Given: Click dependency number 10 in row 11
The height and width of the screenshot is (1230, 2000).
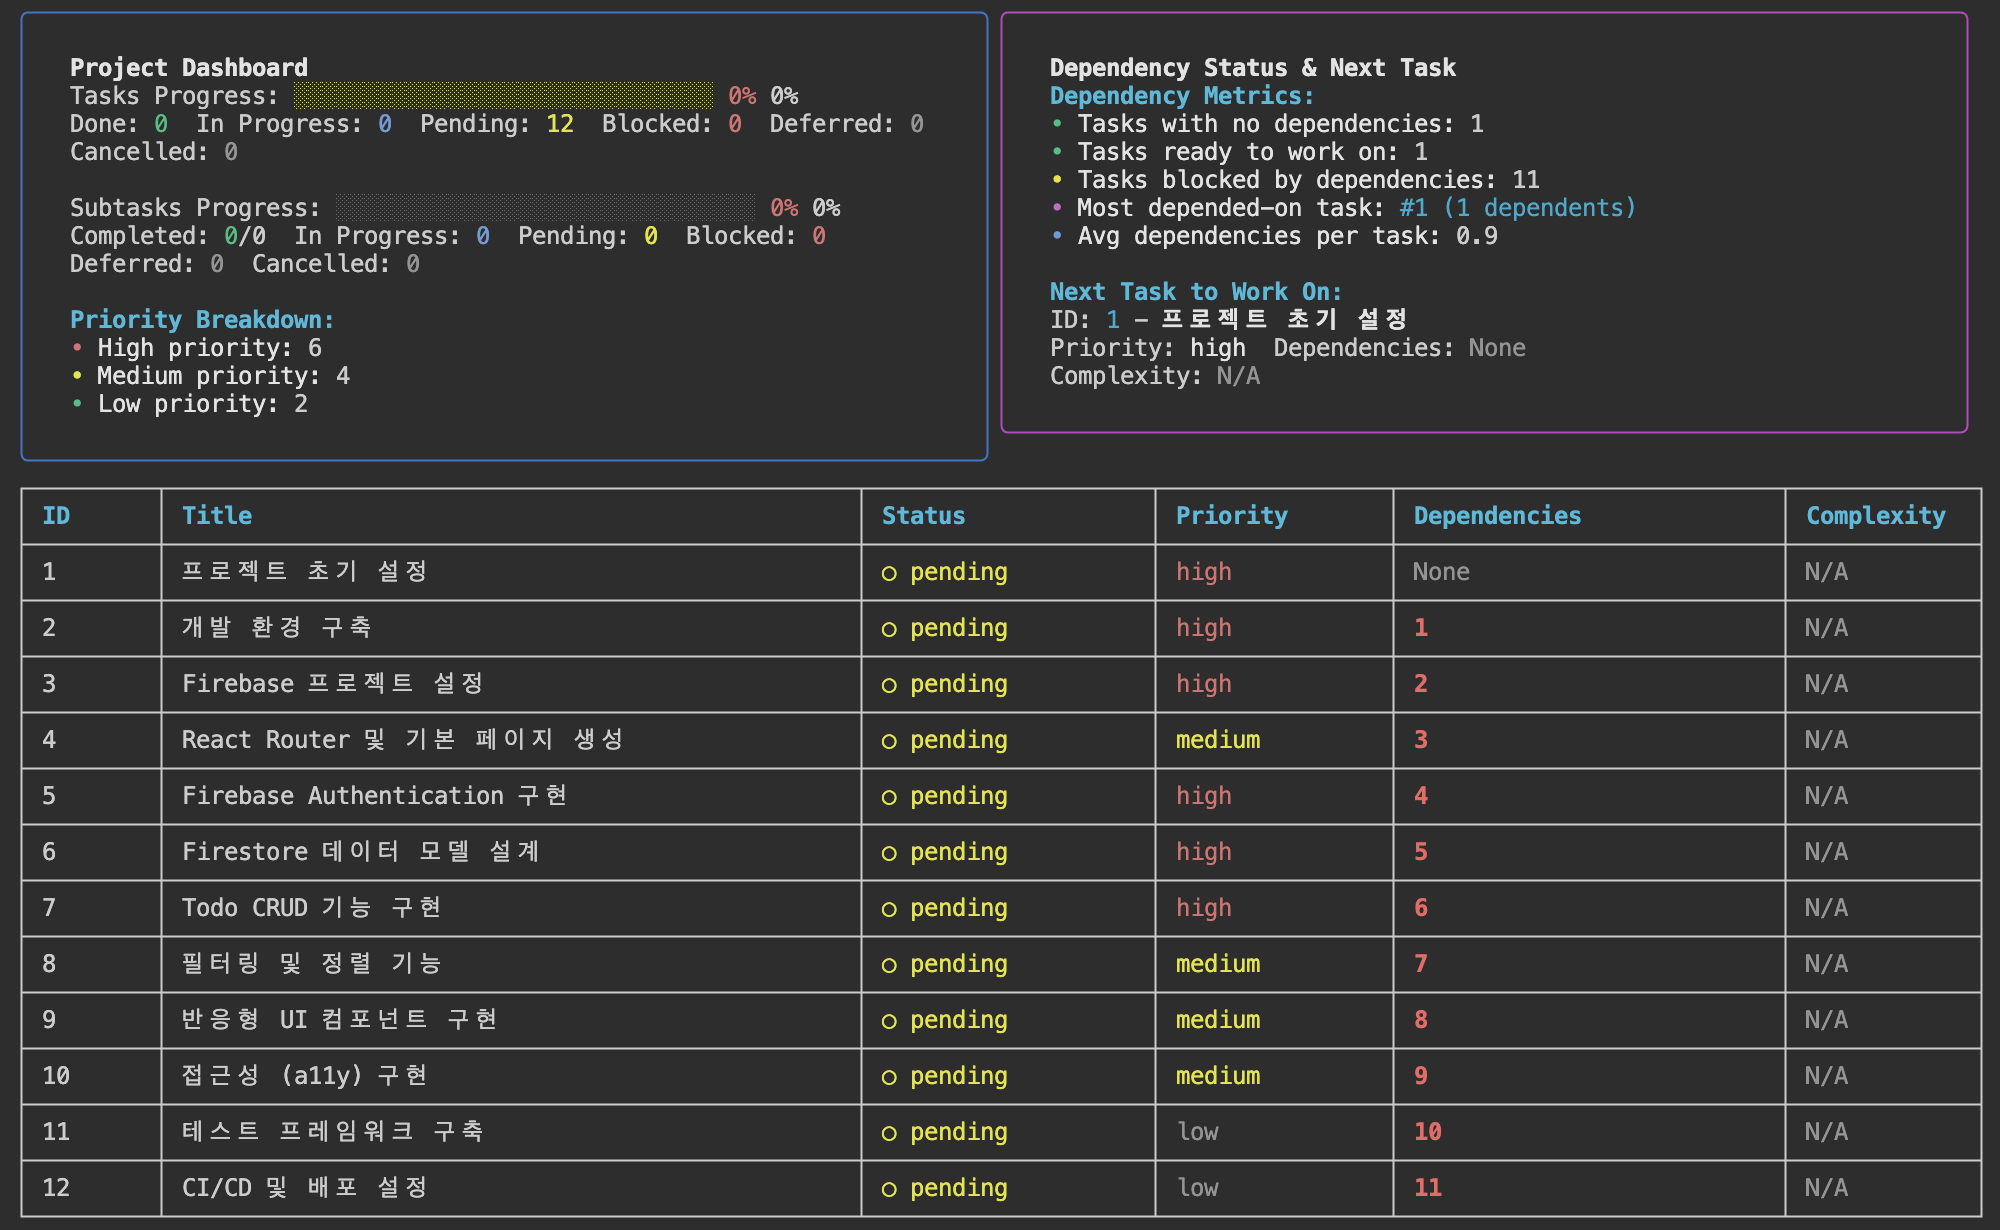Looking at the screenshot, I should coord(1427,1132).
